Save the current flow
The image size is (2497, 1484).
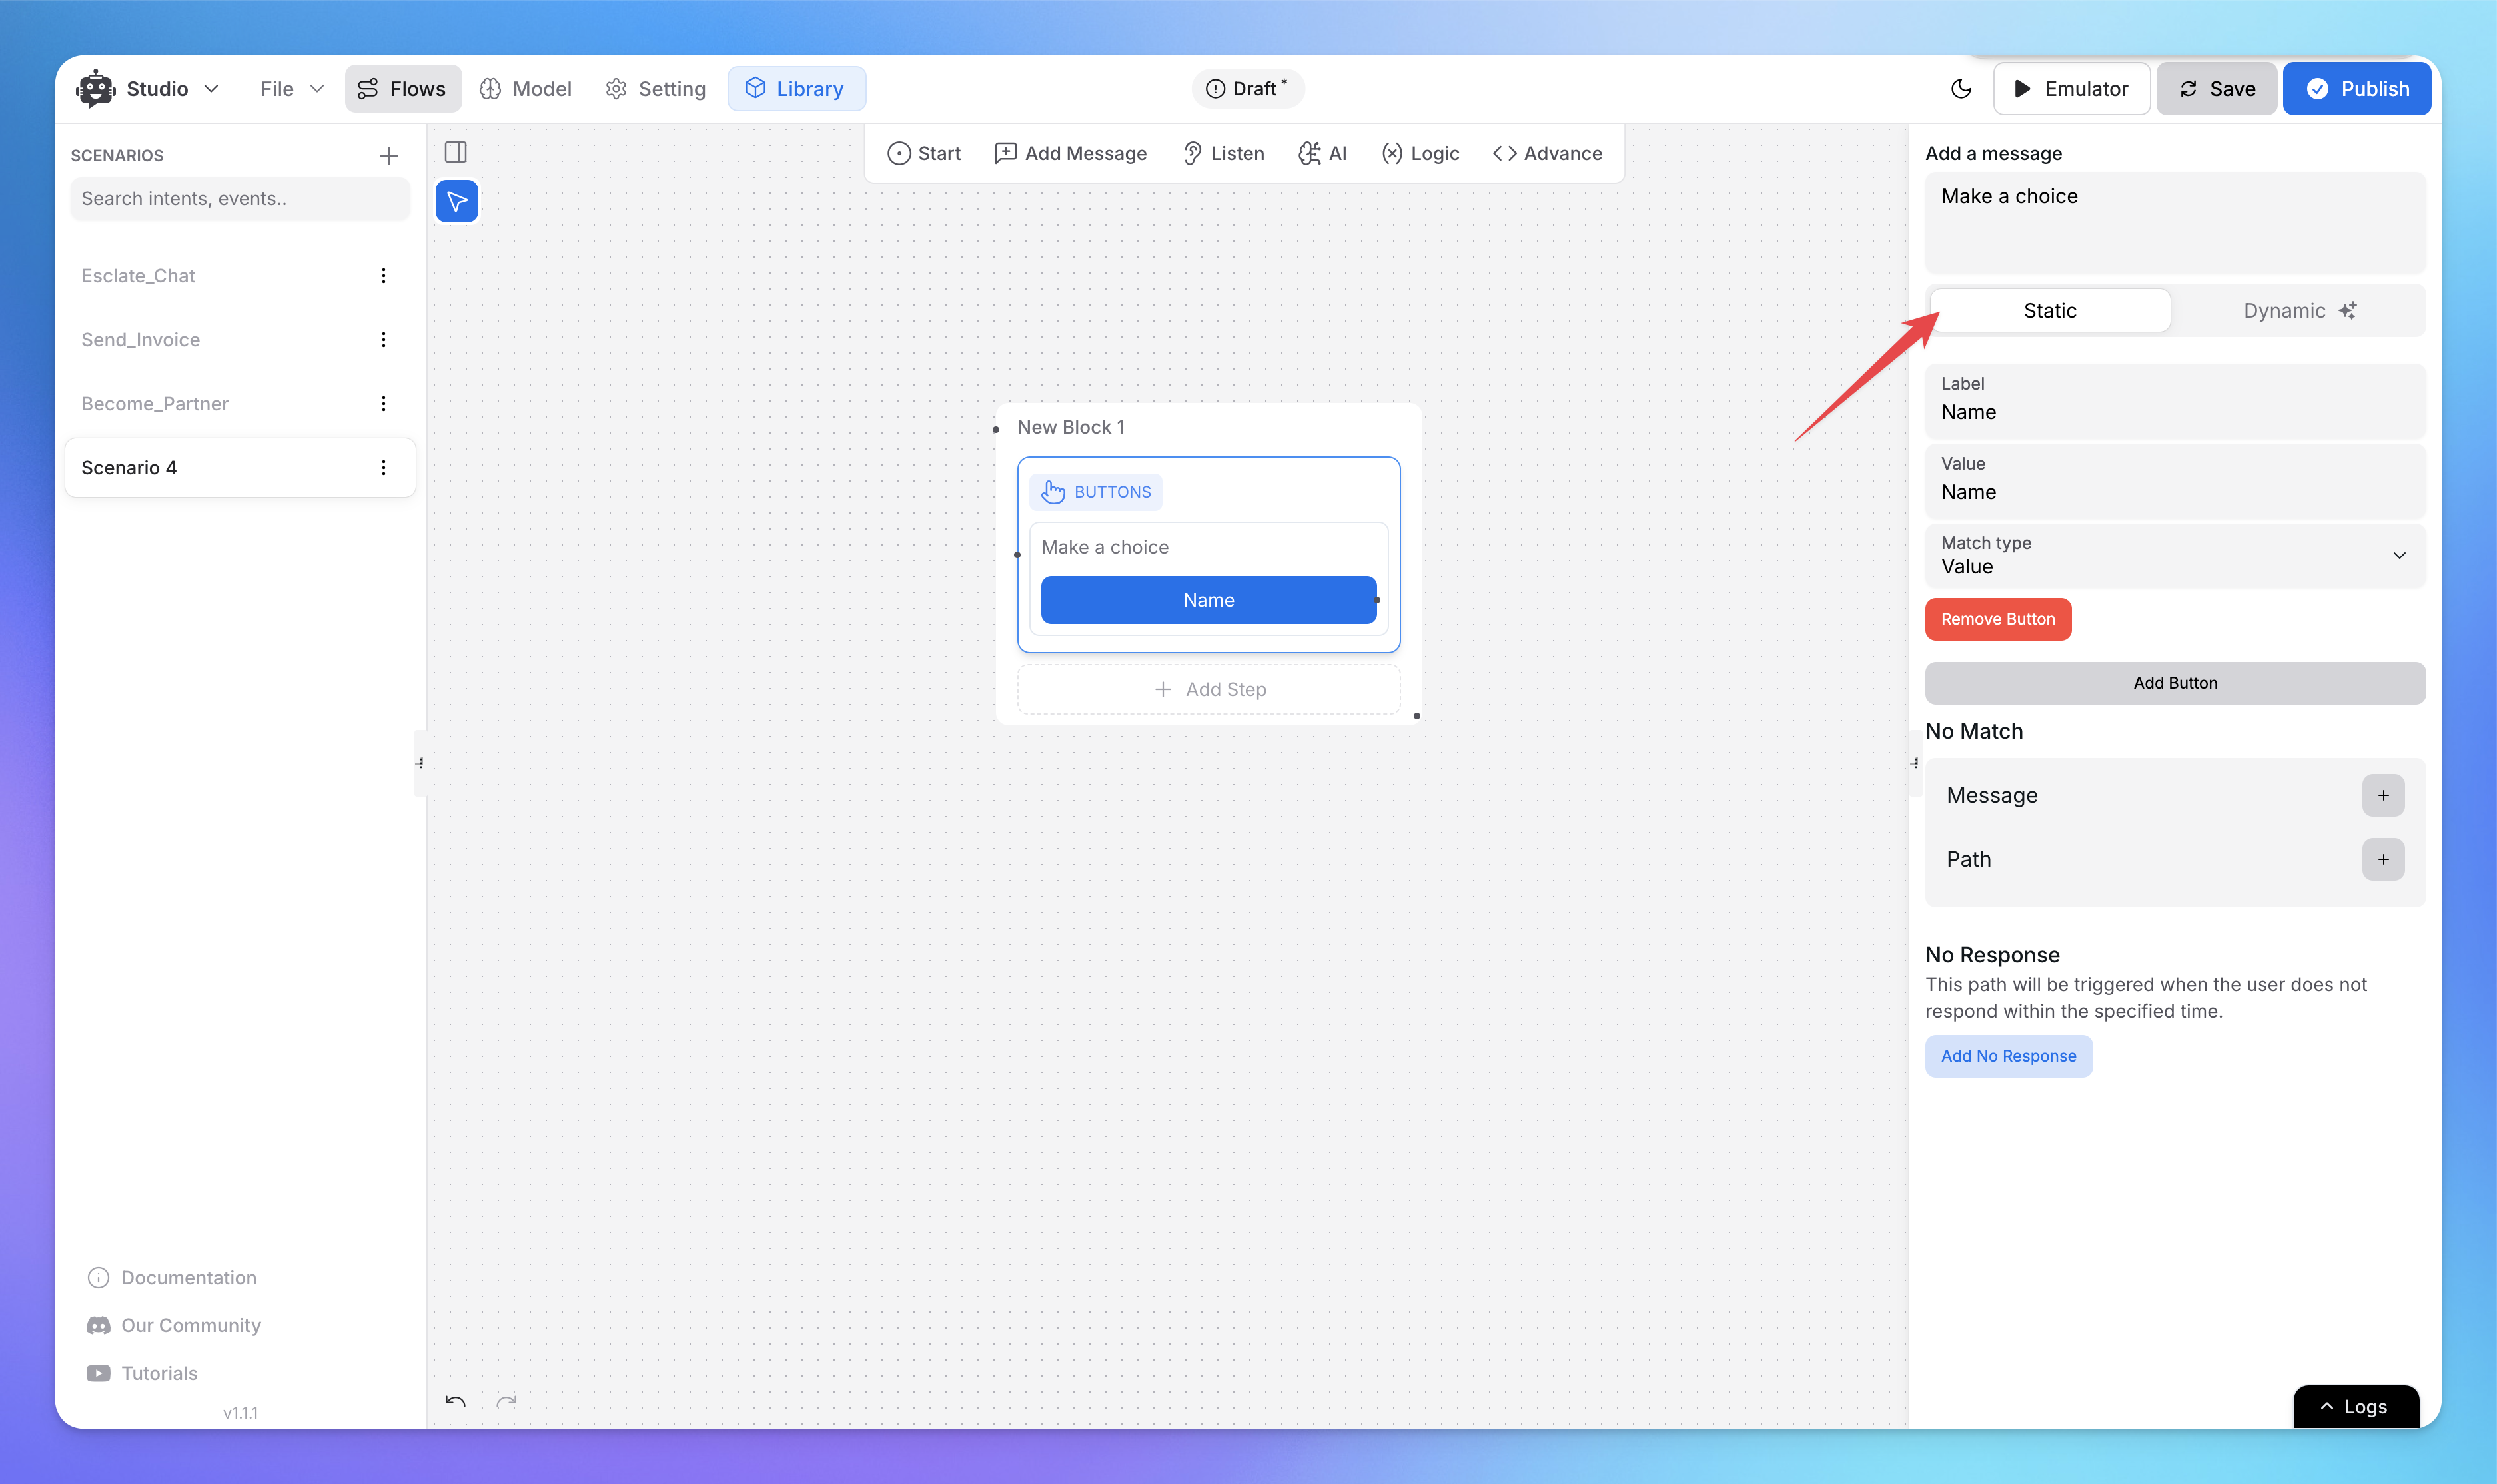pyautogui.click(x=2216, y=89)
